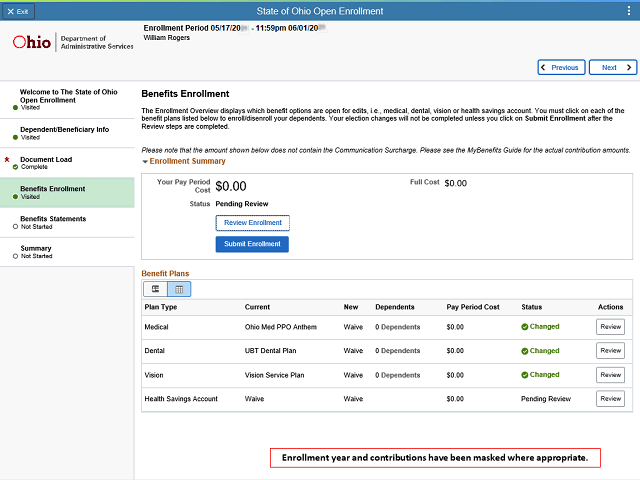The width and height of the screenshot is (640, 480).
Task: Switch Benefit Plans to list view icon
Action: (156, 289)
